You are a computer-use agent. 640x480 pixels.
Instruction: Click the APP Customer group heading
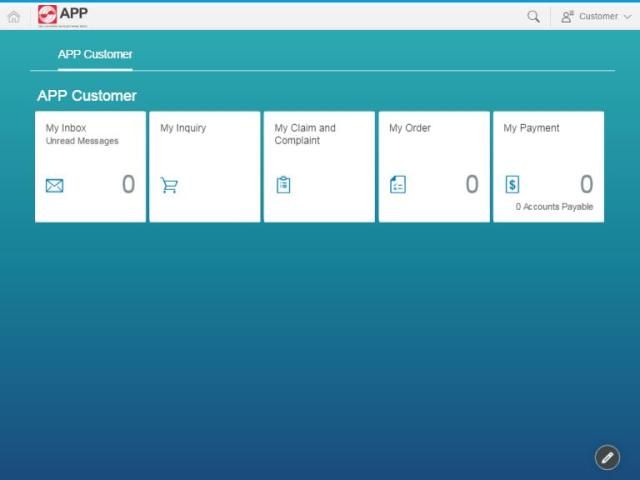click(x=87, y=96)
